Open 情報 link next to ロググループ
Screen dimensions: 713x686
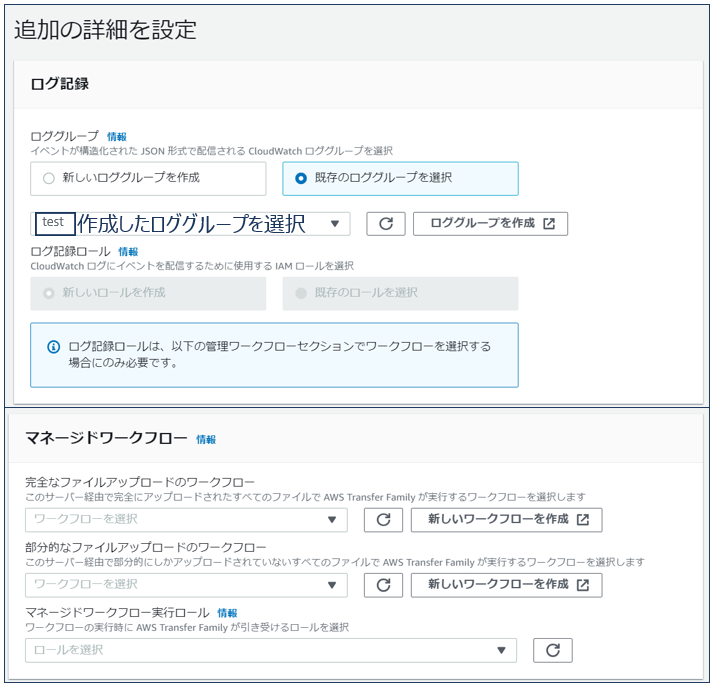117,136
